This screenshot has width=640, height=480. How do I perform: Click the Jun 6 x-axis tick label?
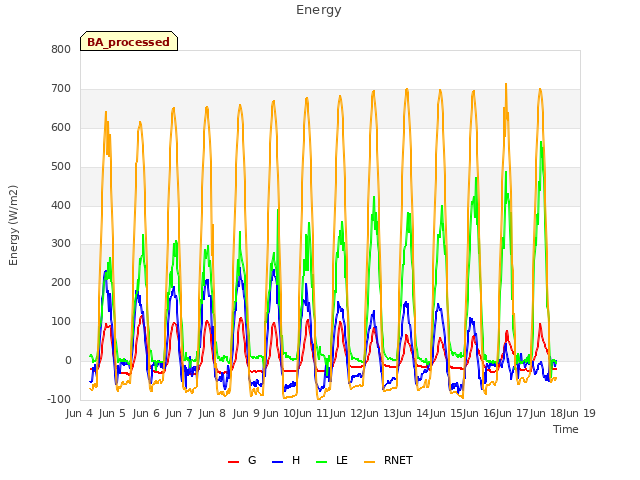click(x=146, y=413)
